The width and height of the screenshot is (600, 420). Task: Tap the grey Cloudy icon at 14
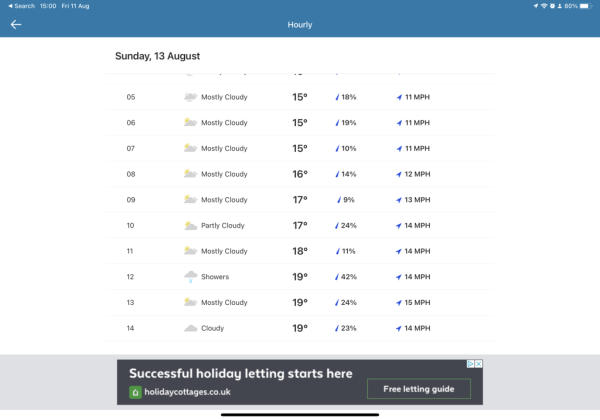(190, 328)
